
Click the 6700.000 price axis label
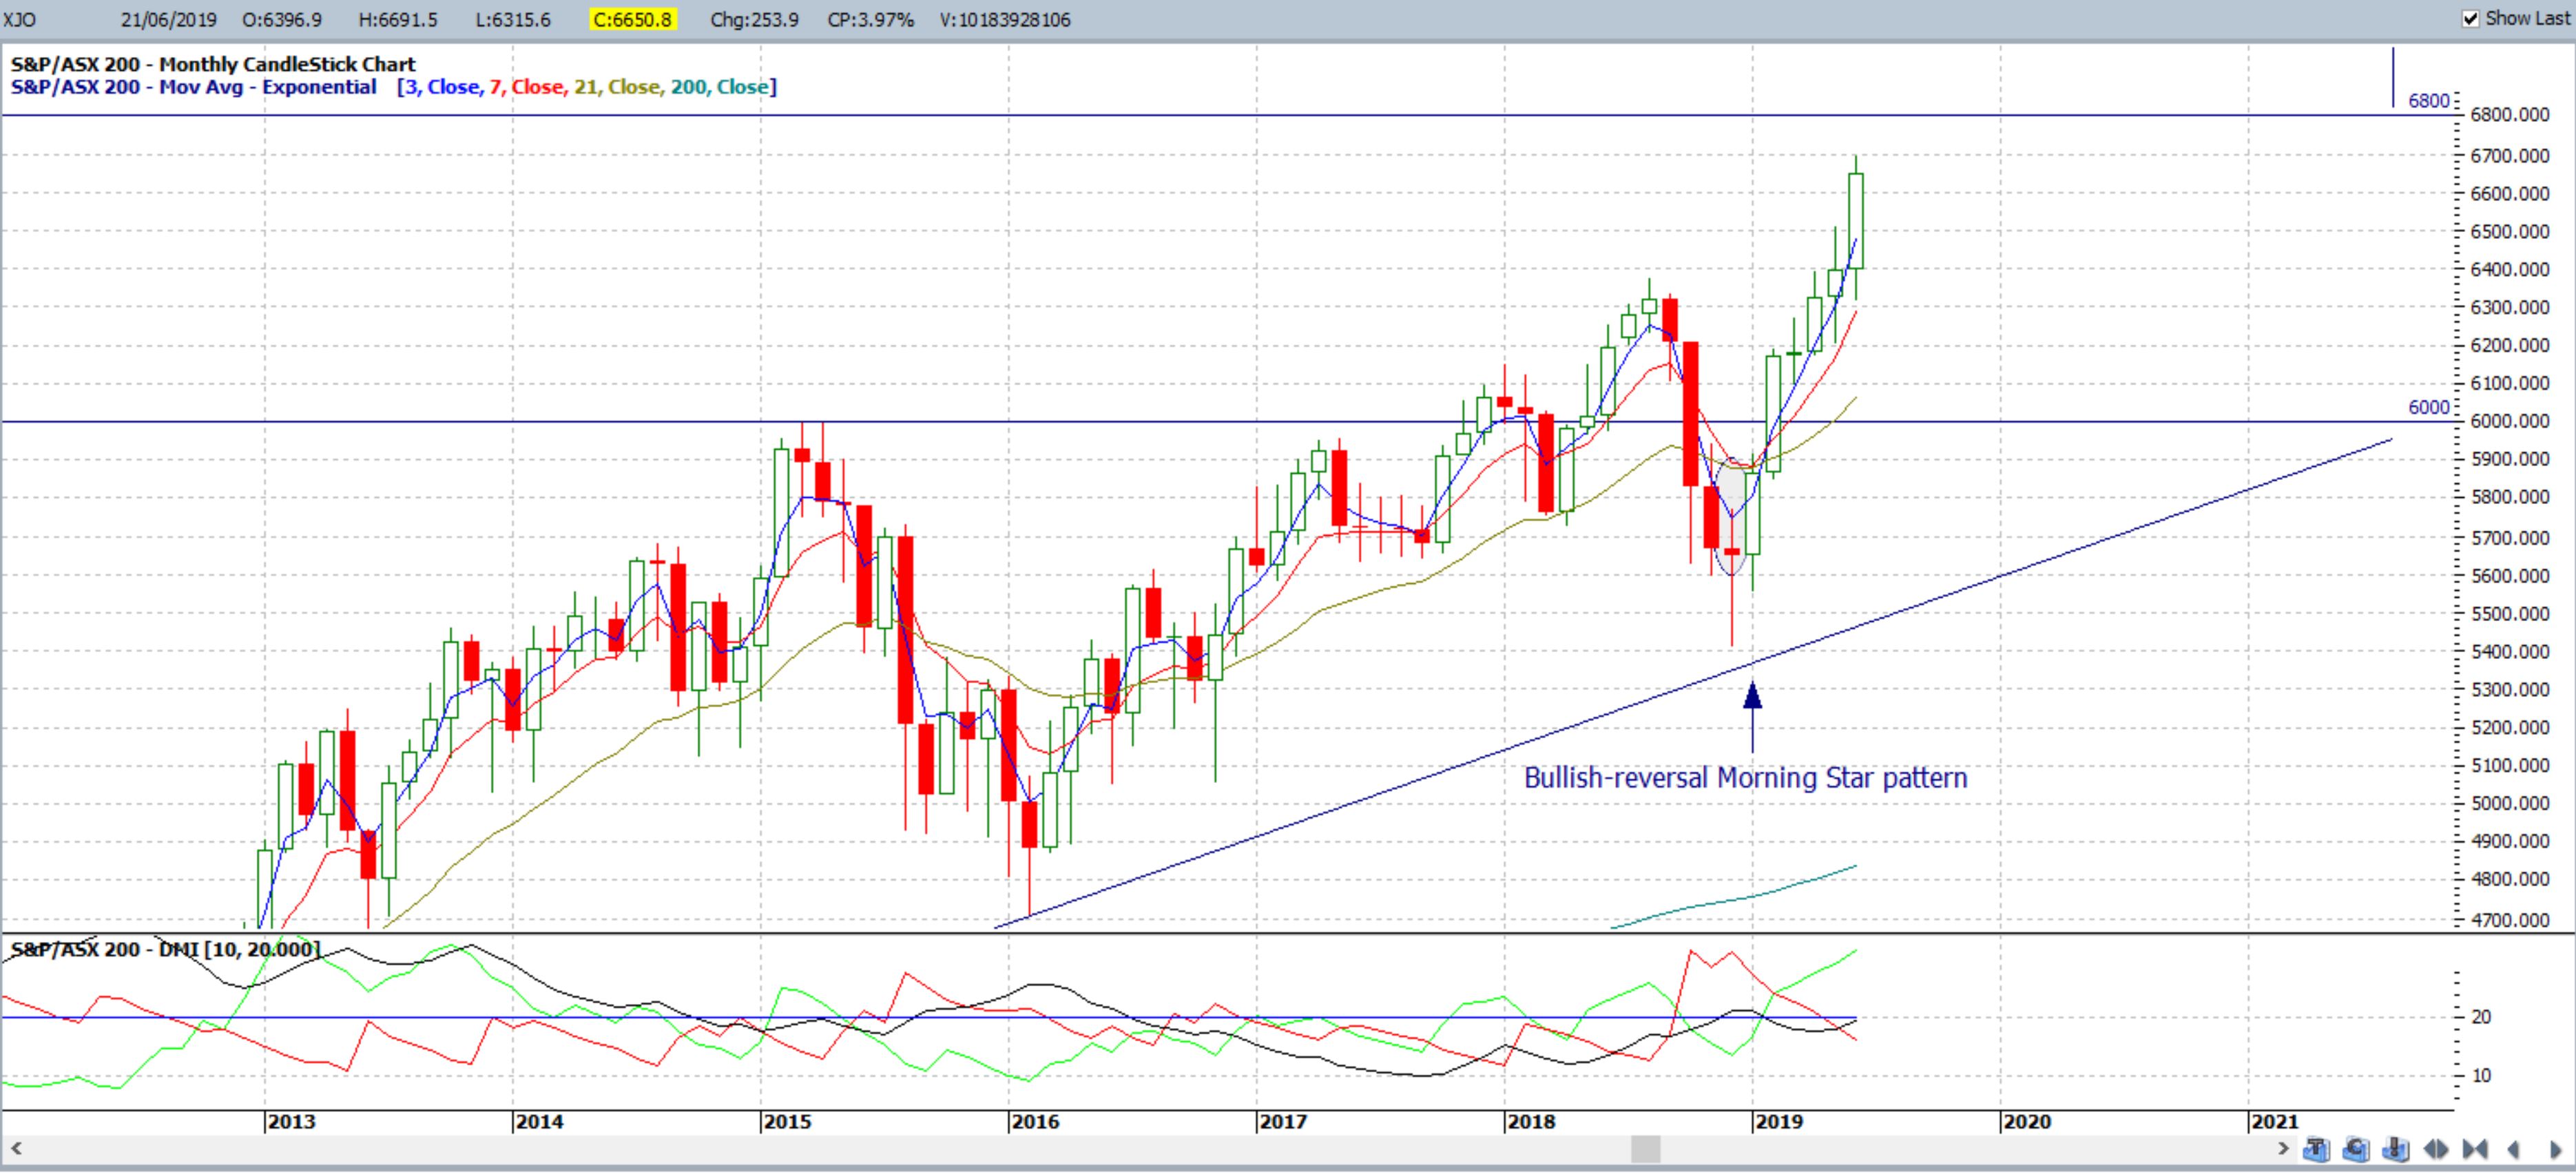tap(2509, 156)
